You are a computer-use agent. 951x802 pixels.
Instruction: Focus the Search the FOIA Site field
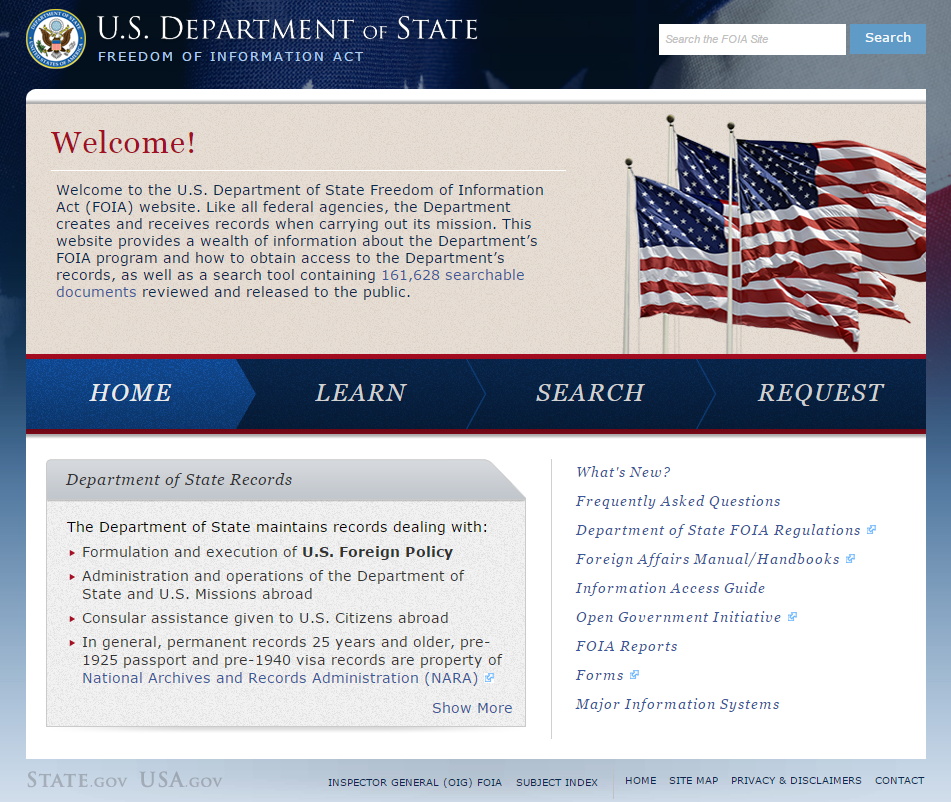point(751,39)
